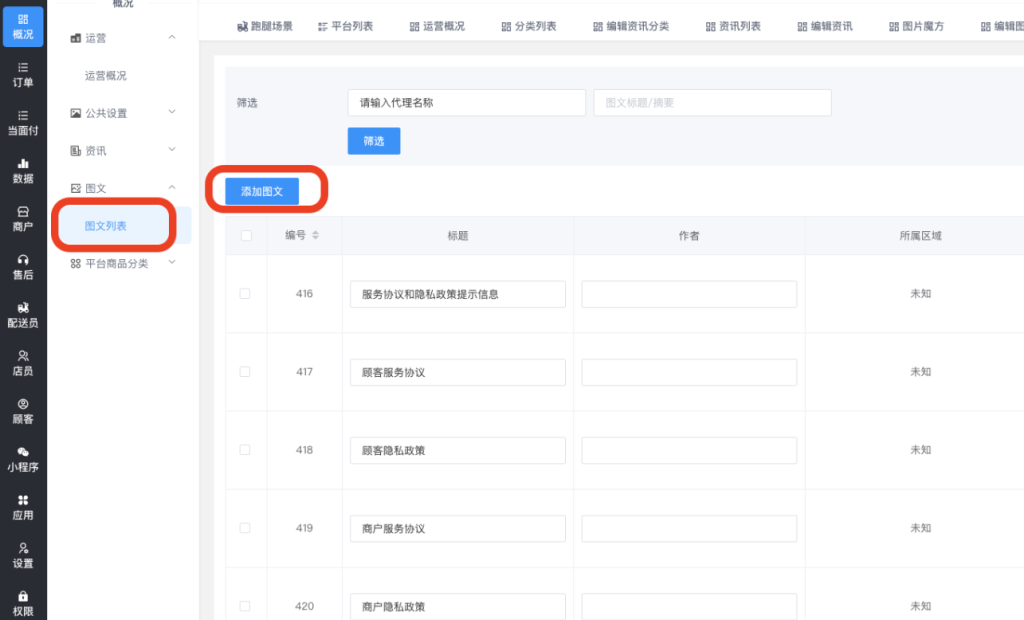The image size is (1024, 620).
Task: Select the checkbox for row 418
Action: [246, 450]
